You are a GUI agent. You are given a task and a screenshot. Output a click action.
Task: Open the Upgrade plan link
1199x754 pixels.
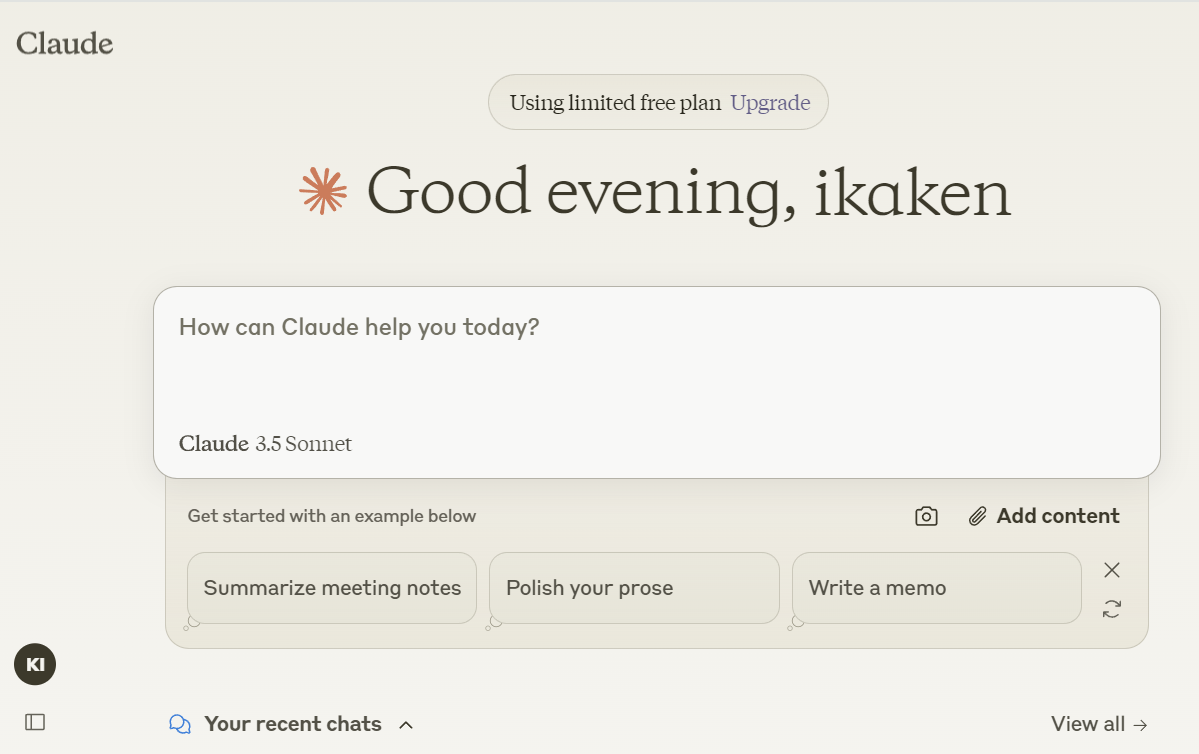click(770, 102)
